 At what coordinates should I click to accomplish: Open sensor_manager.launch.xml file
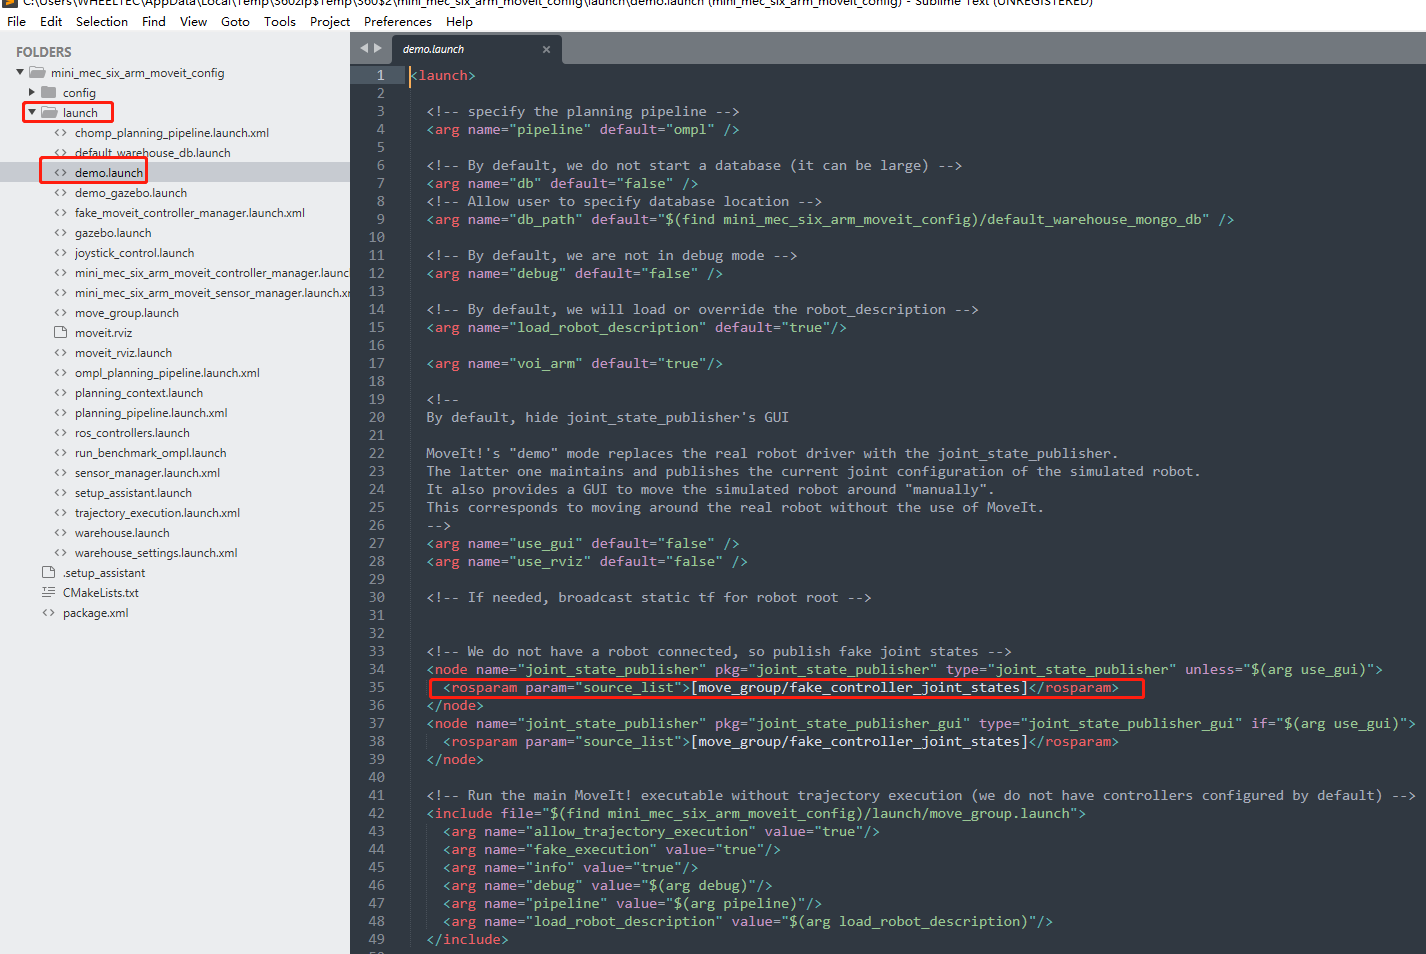[x=147, y=473]
